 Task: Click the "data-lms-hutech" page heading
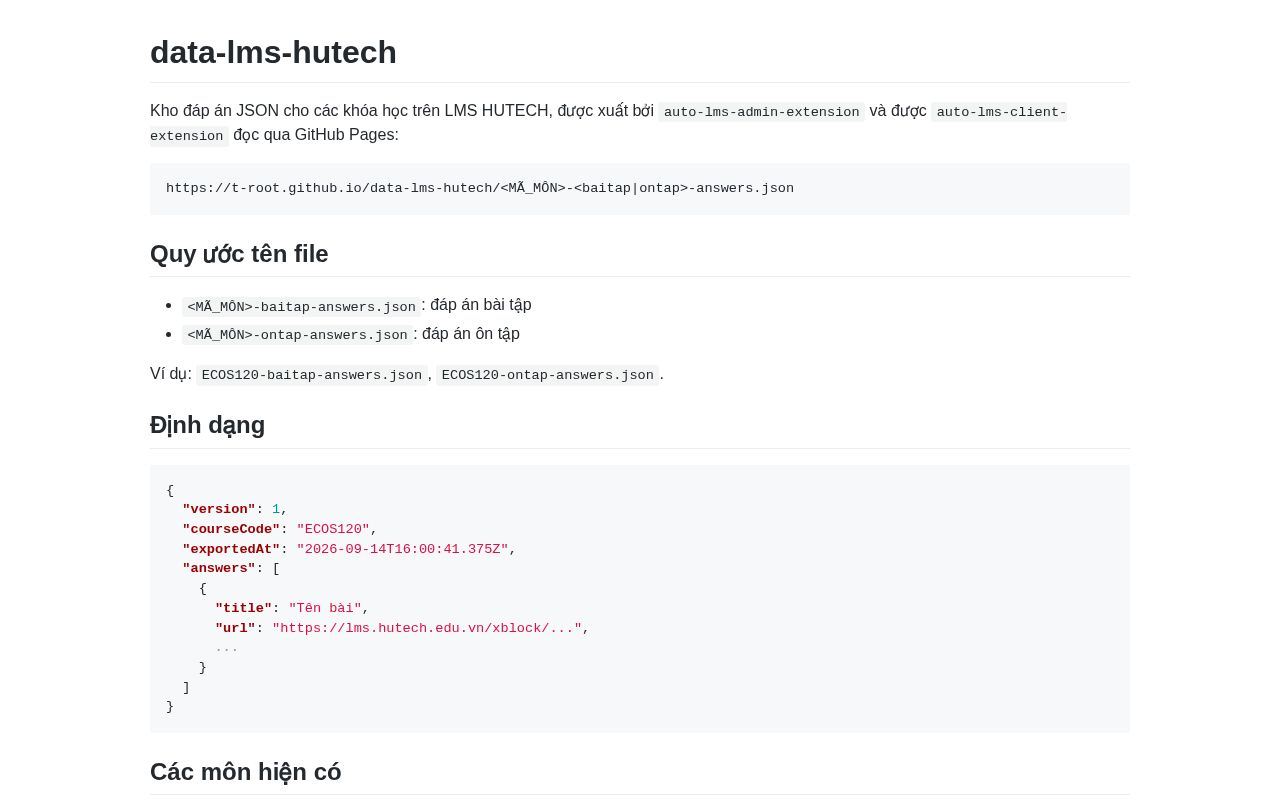coord(273,52)
